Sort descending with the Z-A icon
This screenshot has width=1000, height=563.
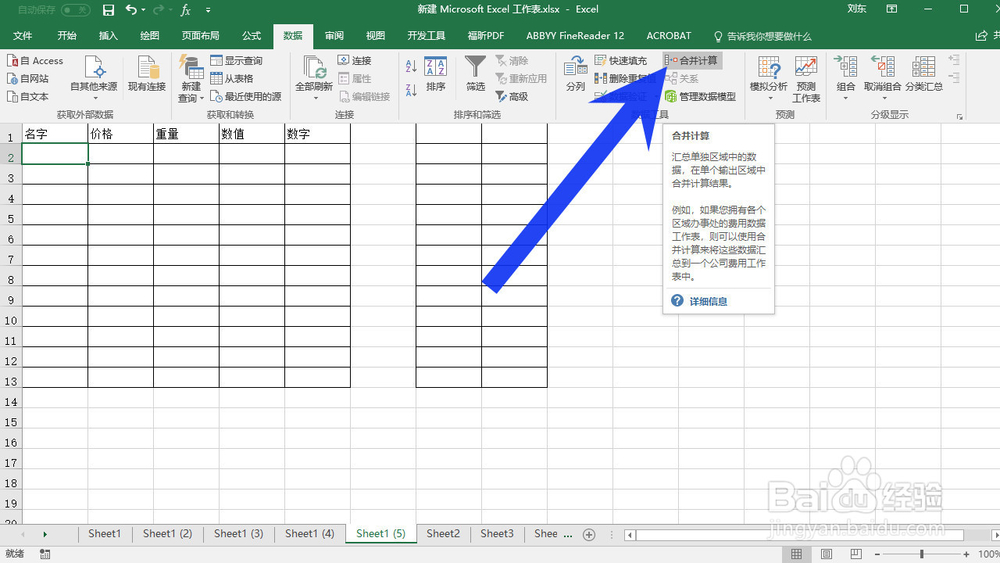pos(411,90)
